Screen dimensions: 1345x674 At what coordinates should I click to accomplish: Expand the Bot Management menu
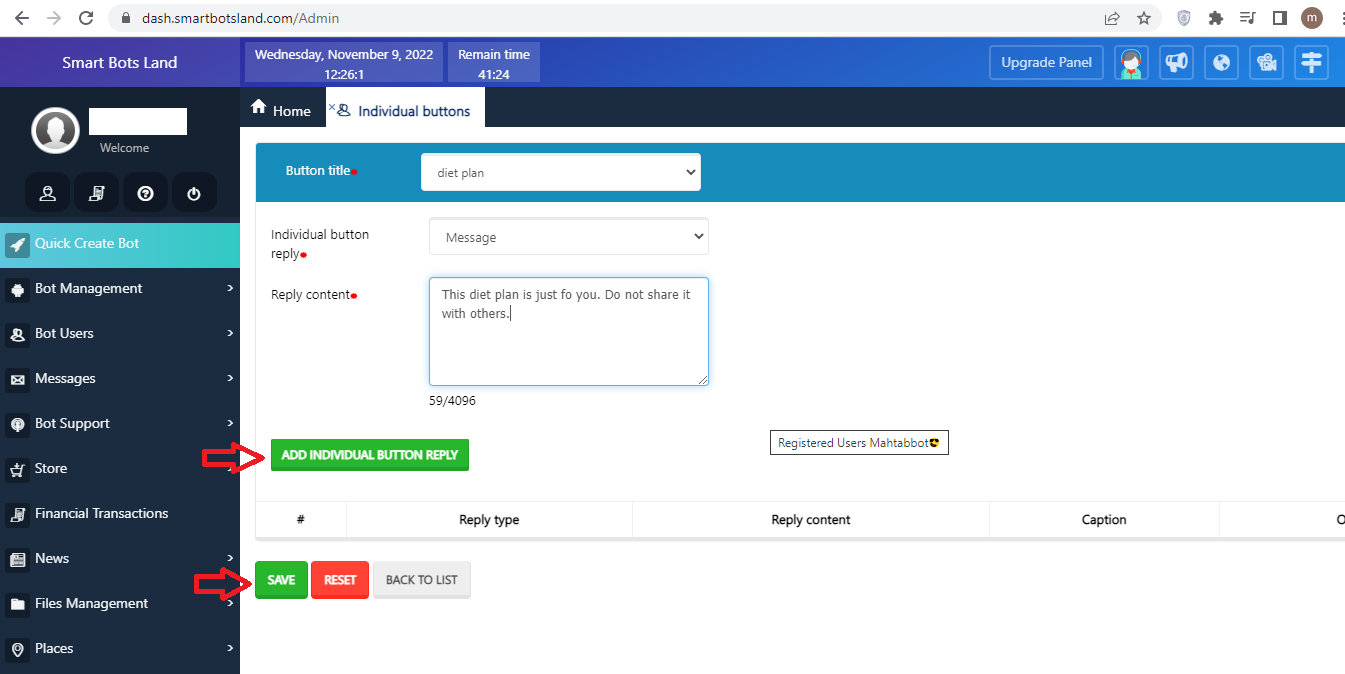(x=120, y=288)
